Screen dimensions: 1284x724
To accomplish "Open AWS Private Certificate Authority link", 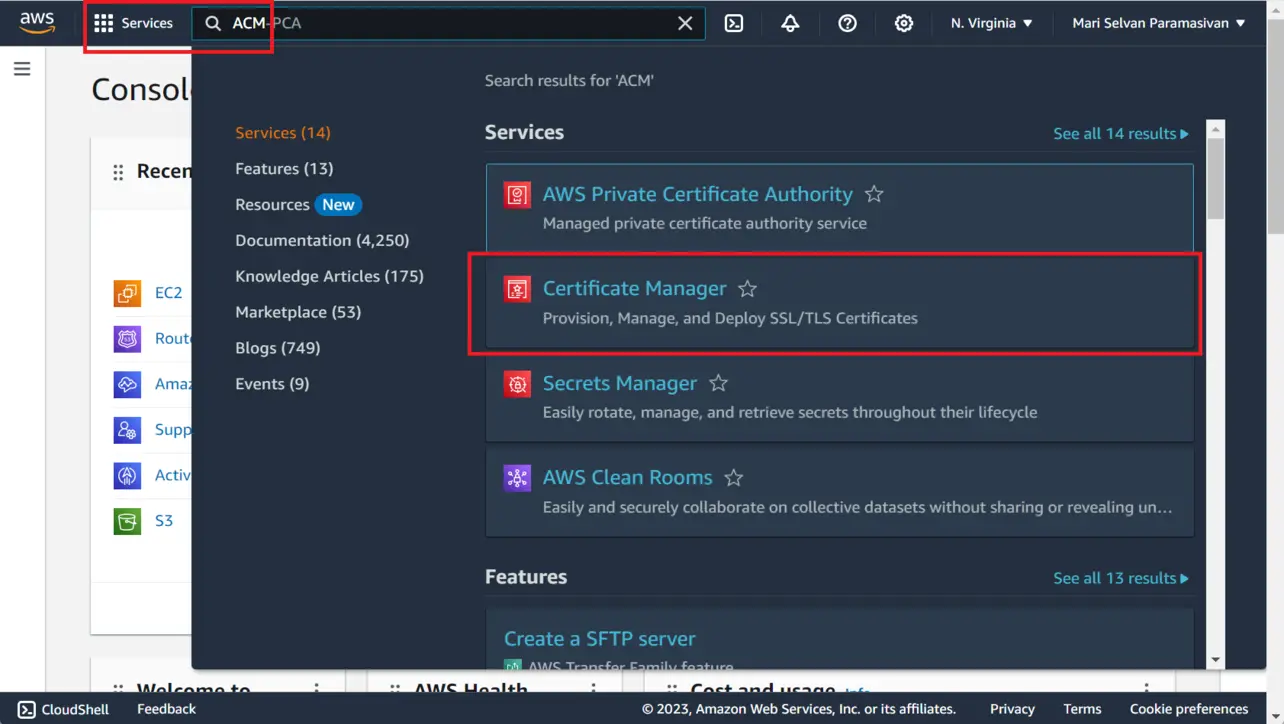I will click(697, 195).
